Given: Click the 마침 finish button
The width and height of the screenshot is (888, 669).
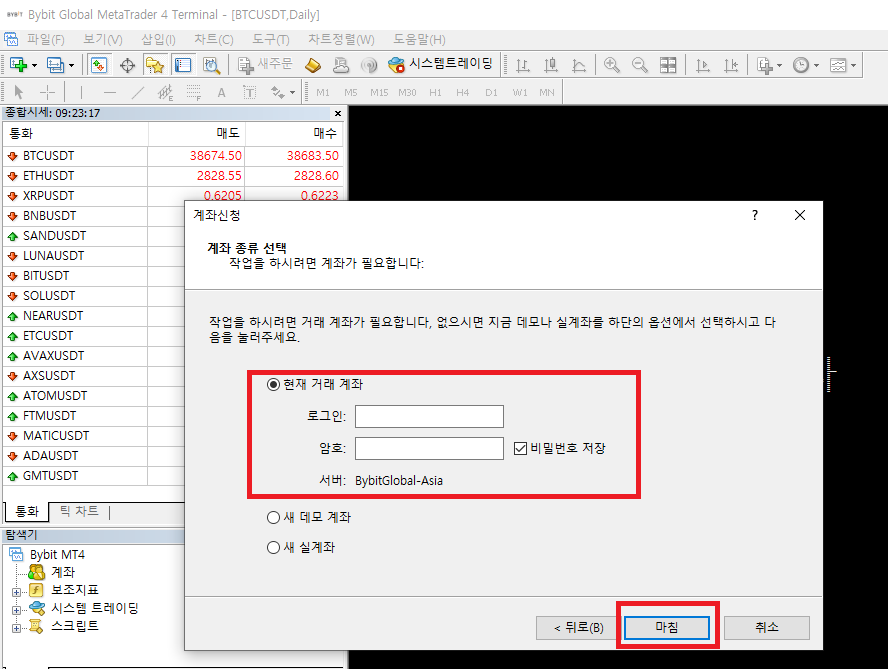Looking at the screenshot, I should (x=667, y=628).
